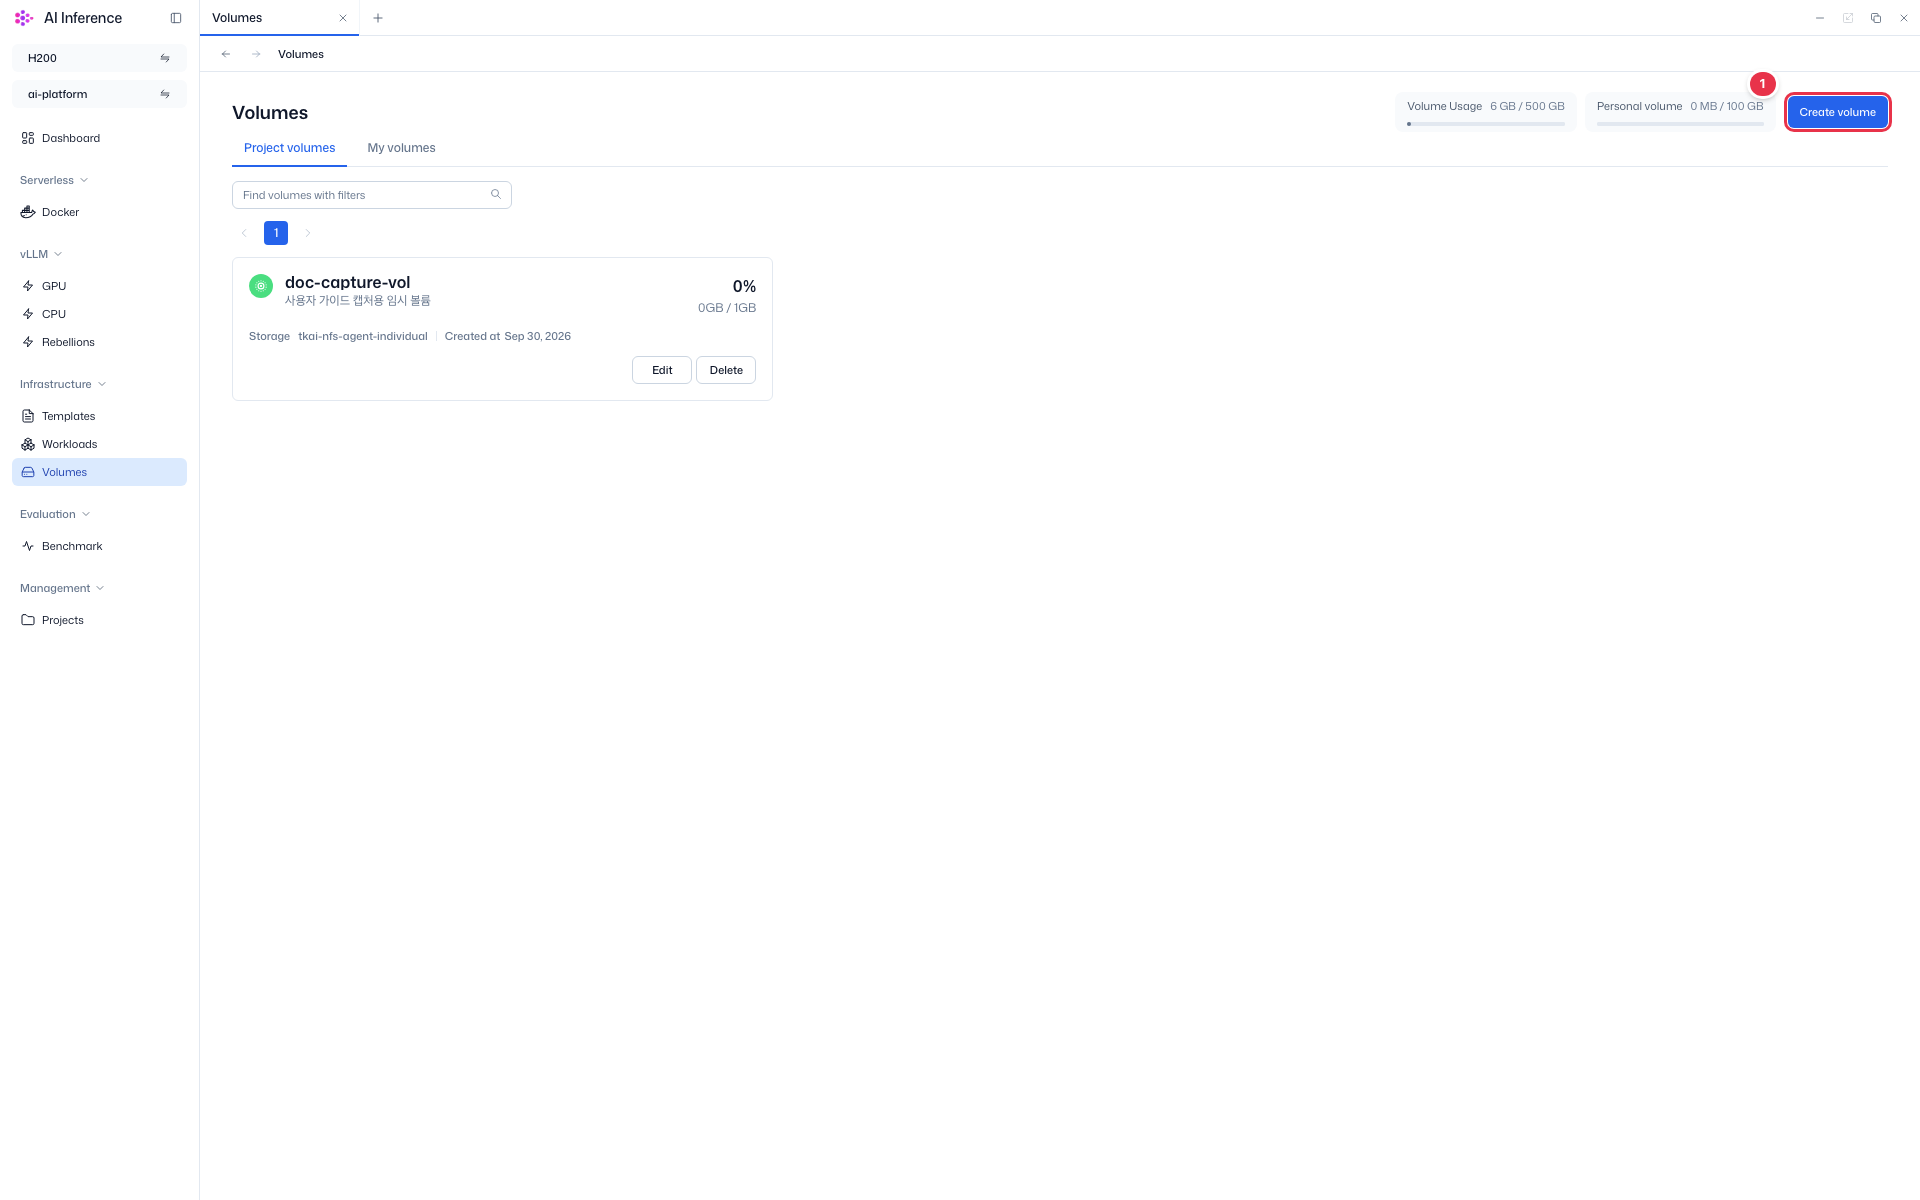Open the Rebellions page

99,342
